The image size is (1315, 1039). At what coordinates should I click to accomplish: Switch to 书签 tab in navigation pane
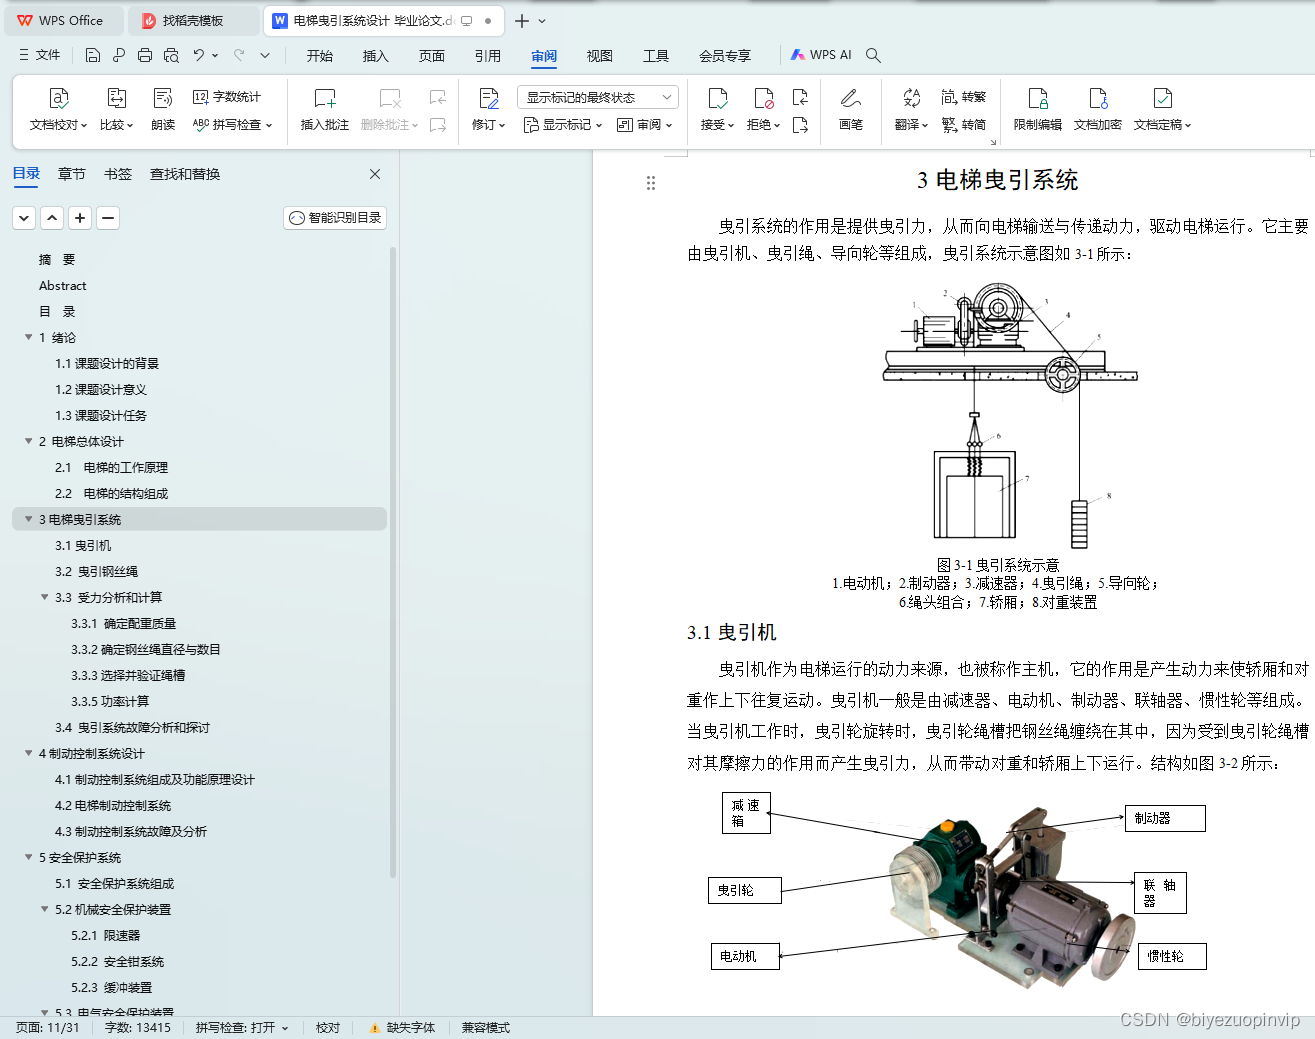(x=118, y=174)
